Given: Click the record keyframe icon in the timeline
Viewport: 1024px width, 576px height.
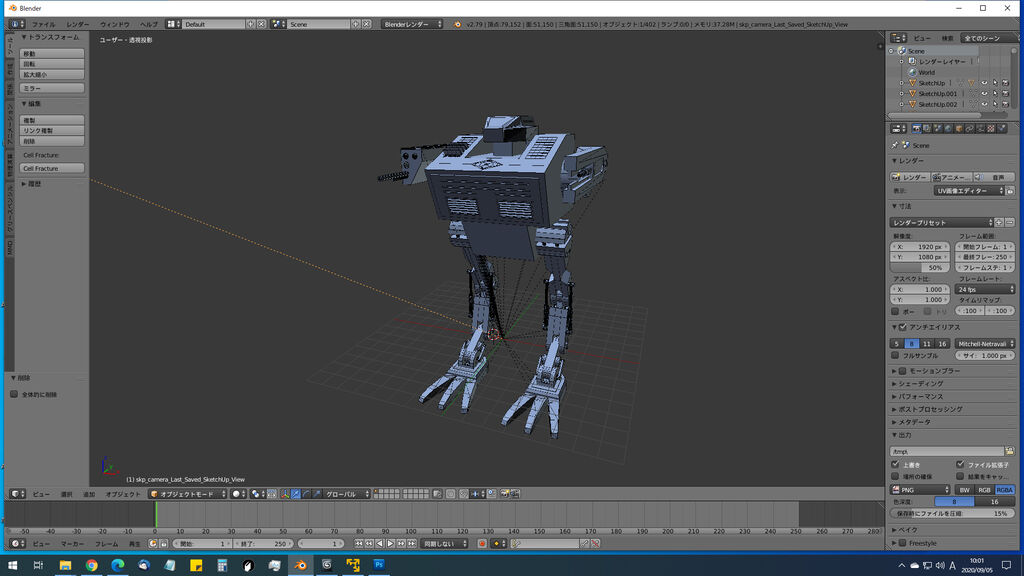Looking at the screenshot, I should [x=482, y=543].
